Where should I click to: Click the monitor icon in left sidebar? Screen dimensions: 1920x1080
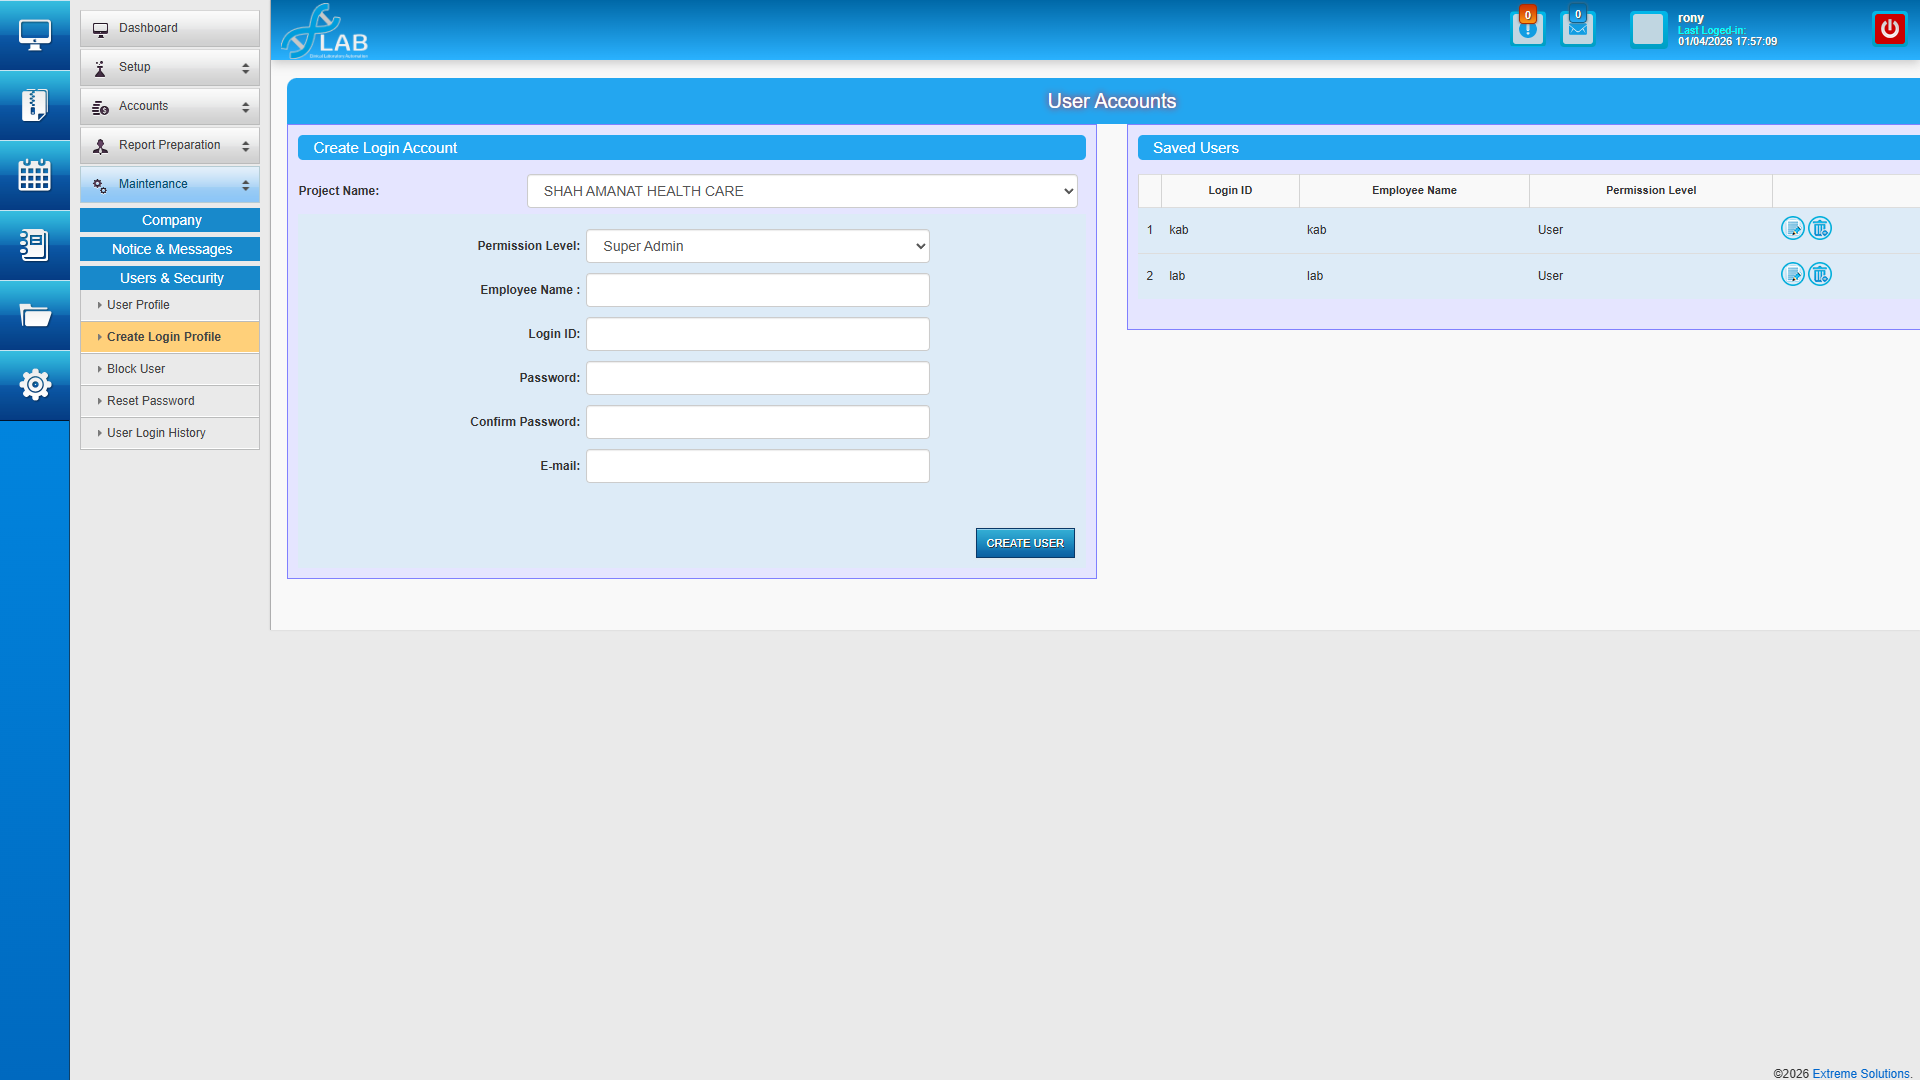34,35
